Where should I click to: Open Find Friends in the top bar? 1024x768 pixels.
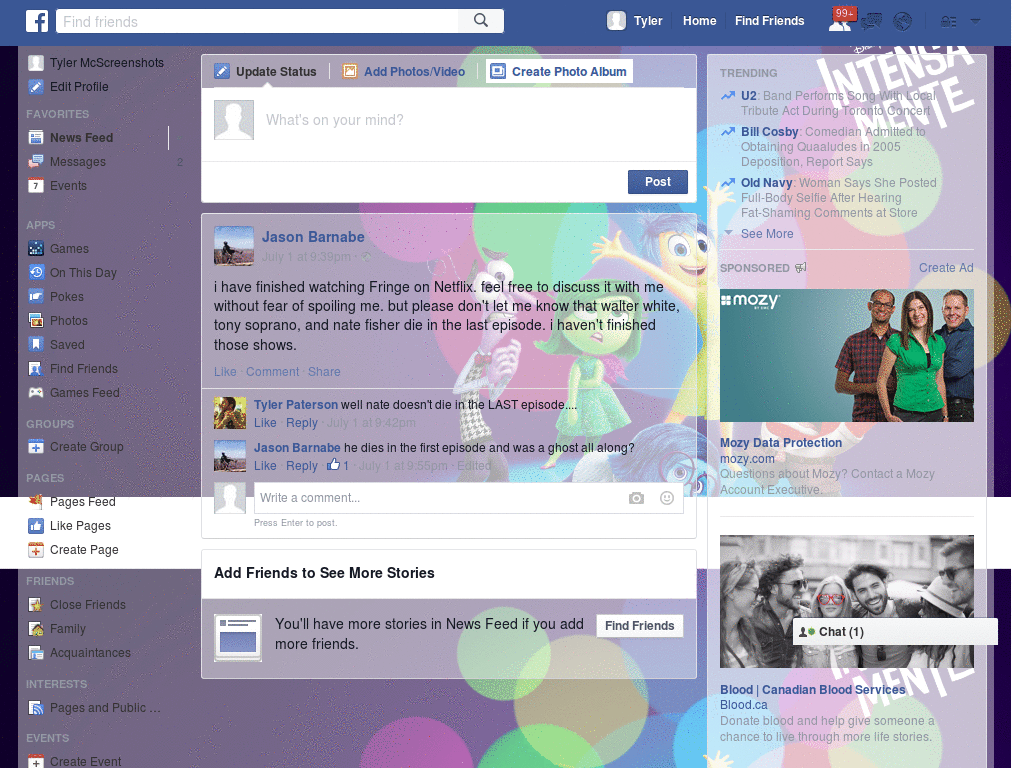pos(769,21)
